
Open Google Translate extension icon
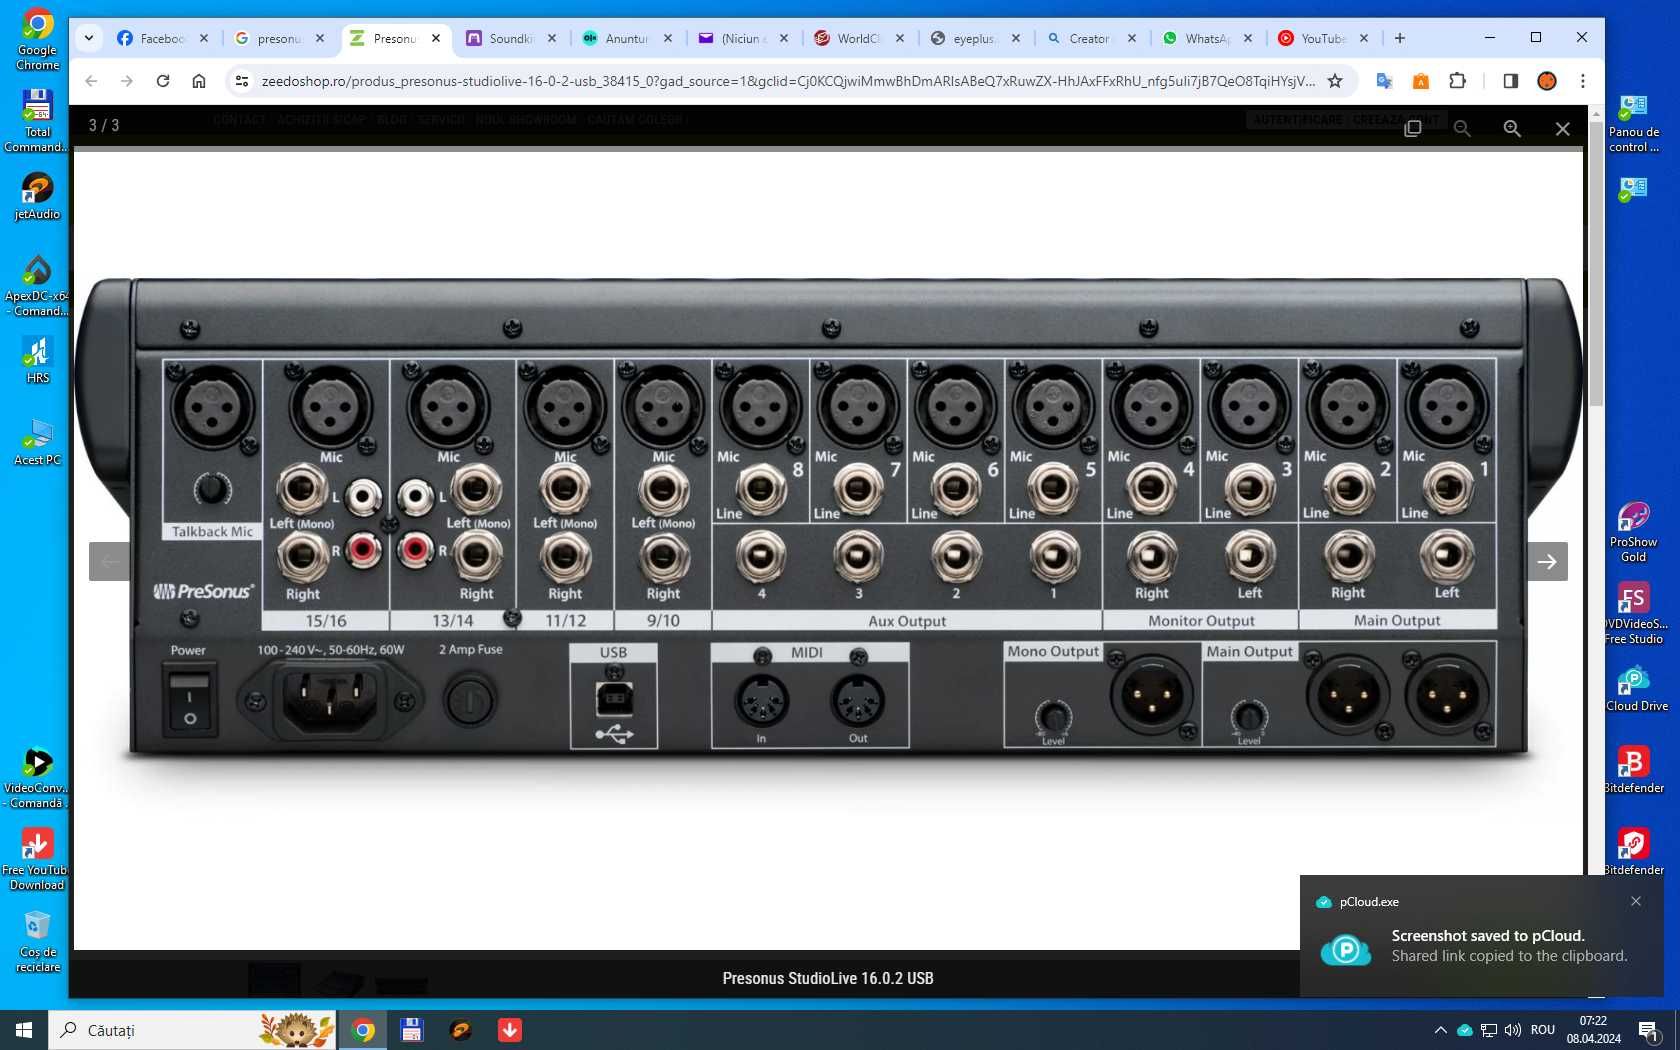coord(1384,81)
